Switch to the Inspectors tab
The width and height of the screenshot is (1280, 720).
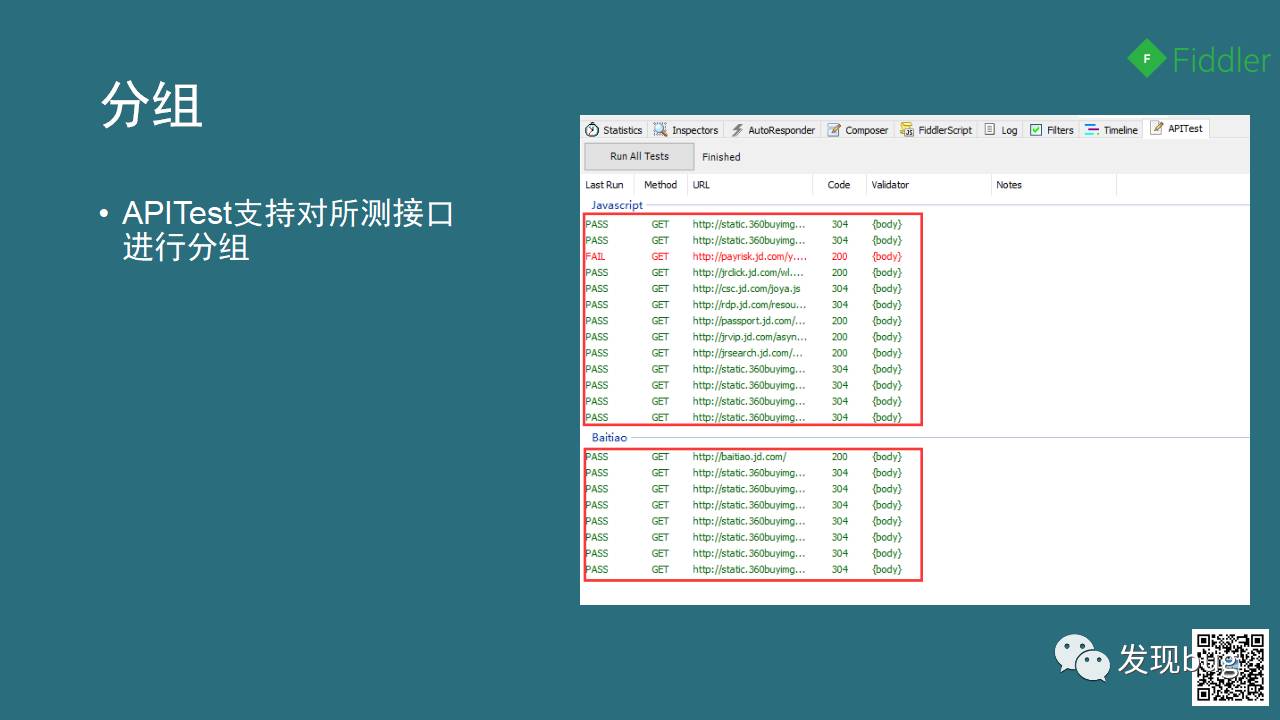686,130
